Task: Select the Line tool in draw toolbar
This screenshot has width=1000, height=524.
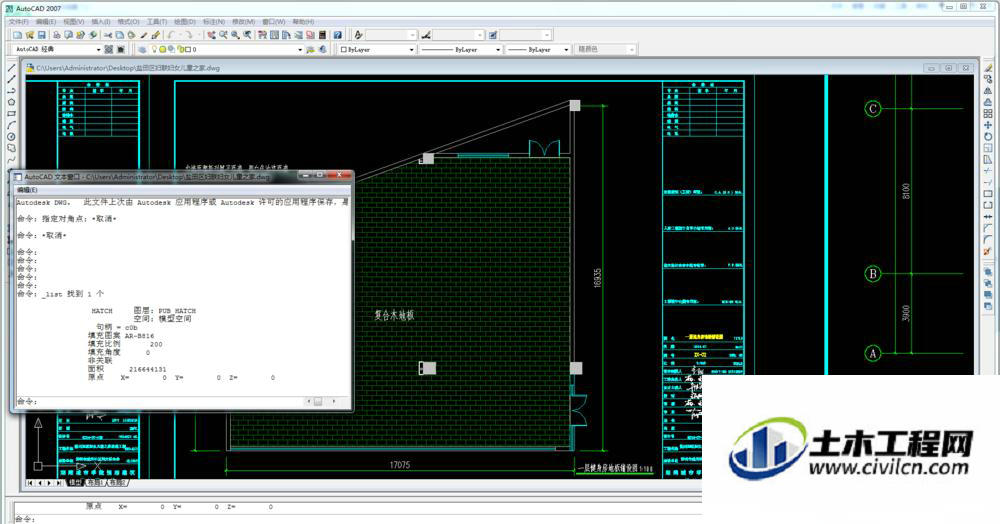Action: (11, 68)
